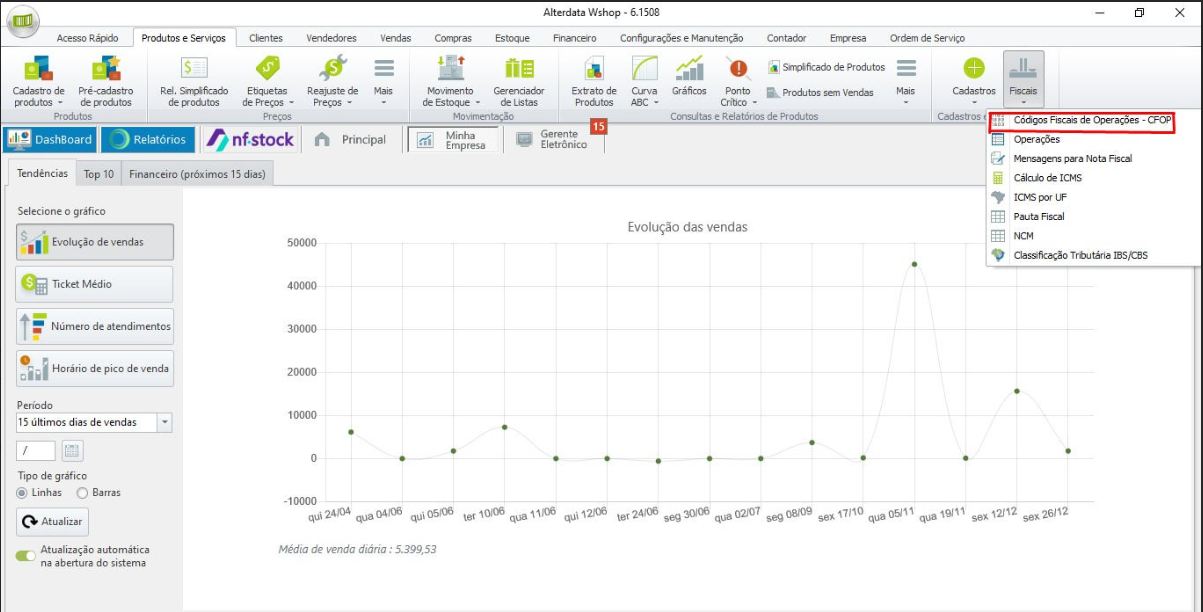Select Linhas chart type

click(x=39, y=492)
